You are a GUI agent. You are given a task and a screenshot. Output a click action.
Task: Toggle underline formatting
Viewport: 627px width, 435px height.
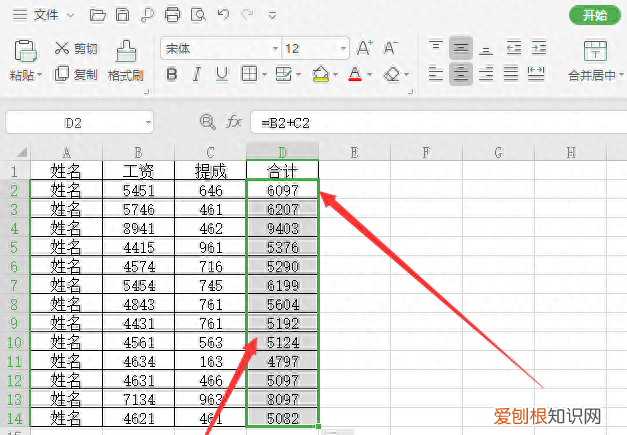coord(222,74)
